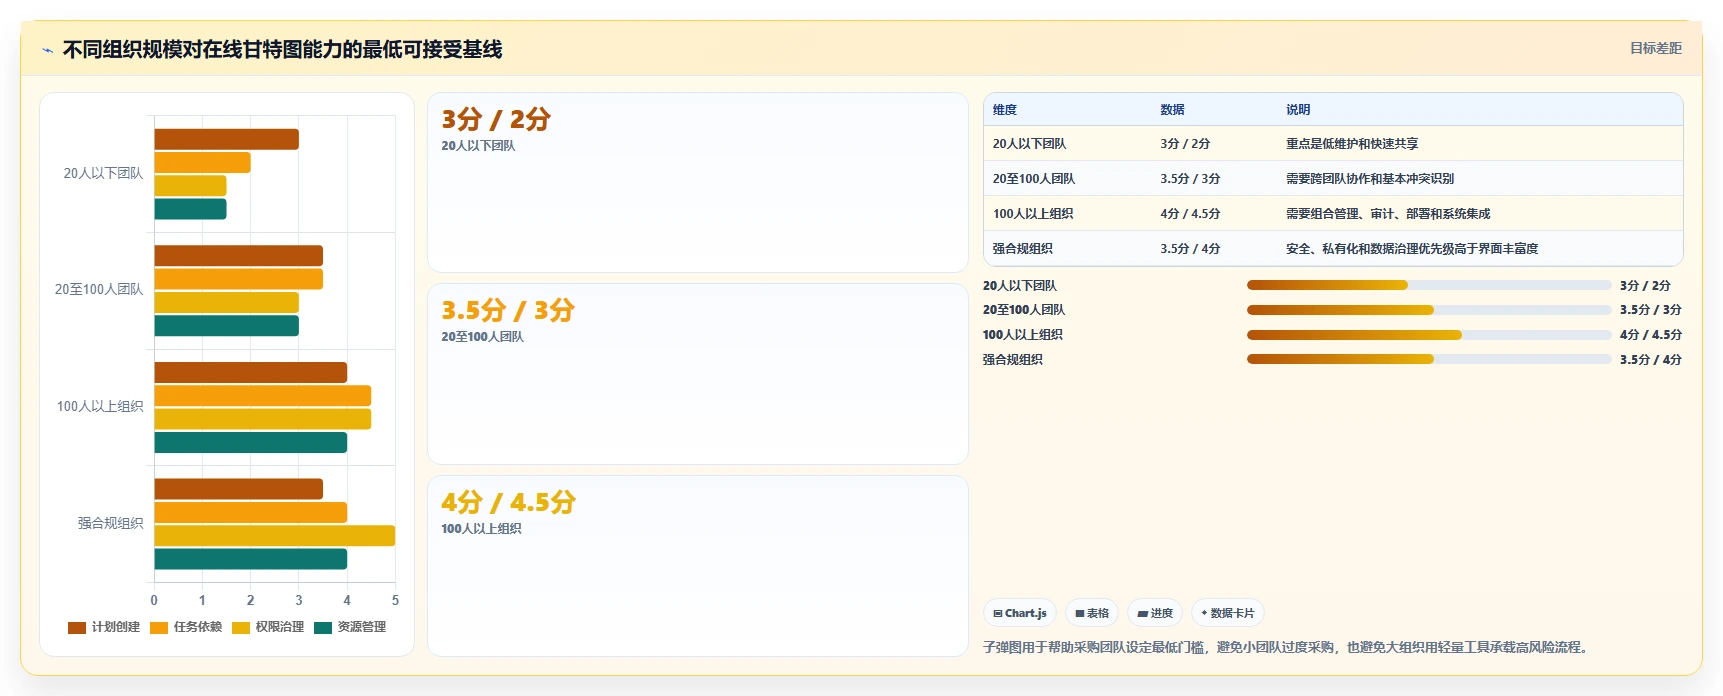Open the 4分 / 4.5分 data card
This screenshot has height=696, width=1723.
(x=698, y=566)
